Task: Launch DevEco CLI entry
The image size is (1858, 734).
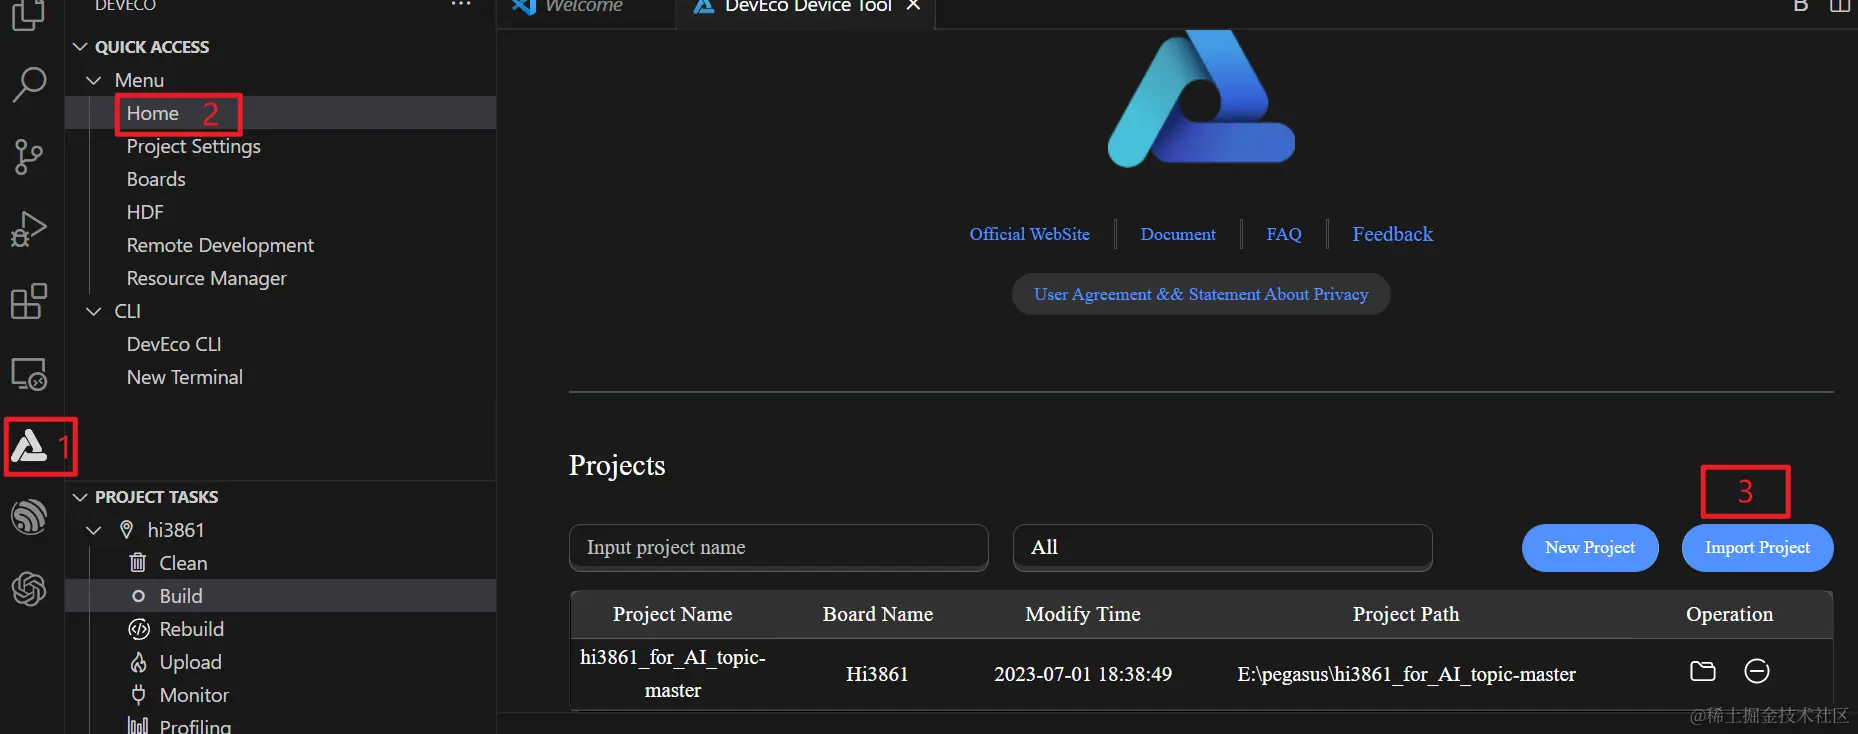Action: pos(174,344)
